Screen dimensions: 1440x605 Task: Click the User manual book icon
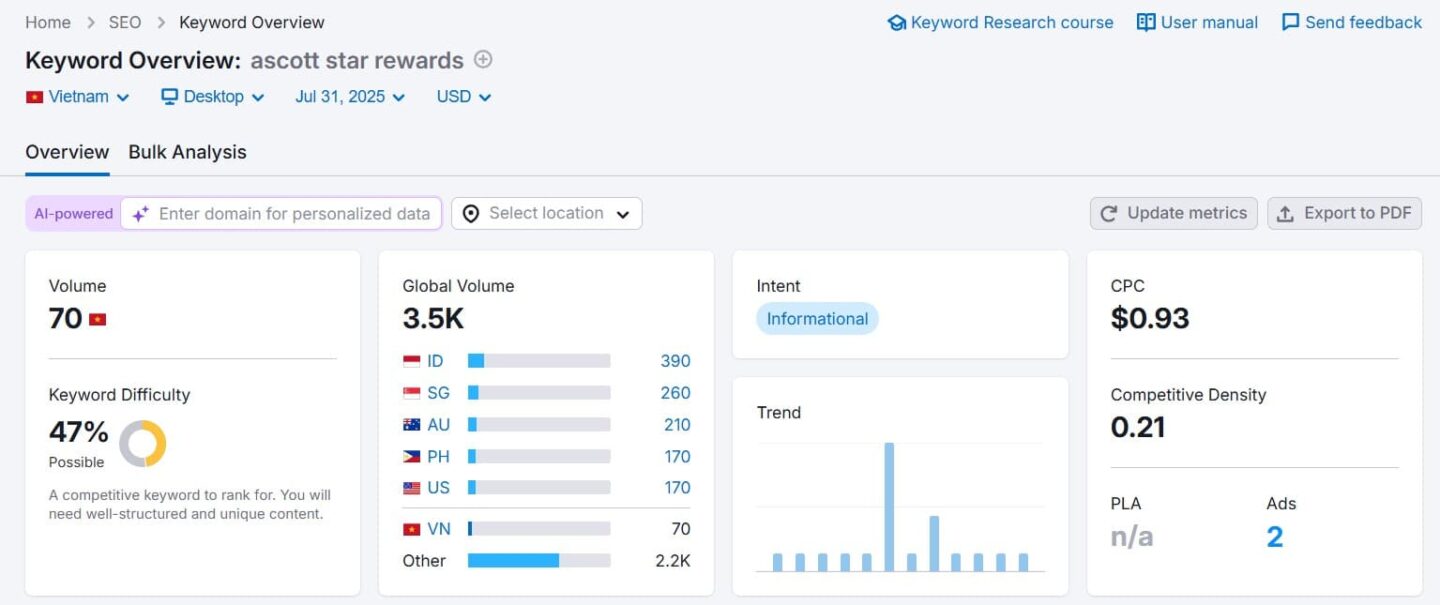pyautogui.click(x=1146, y=22)
